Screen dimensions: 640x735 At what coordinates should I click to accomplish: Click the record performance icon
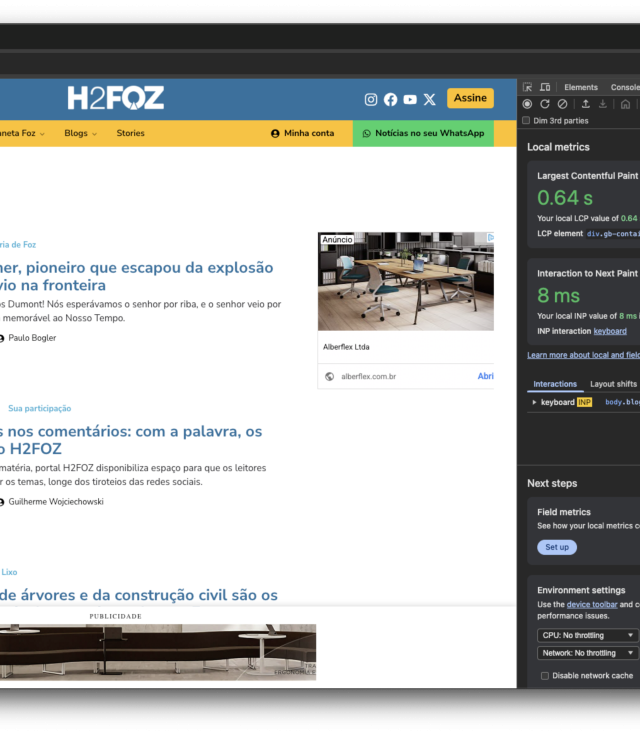click(x=528, y=104)
